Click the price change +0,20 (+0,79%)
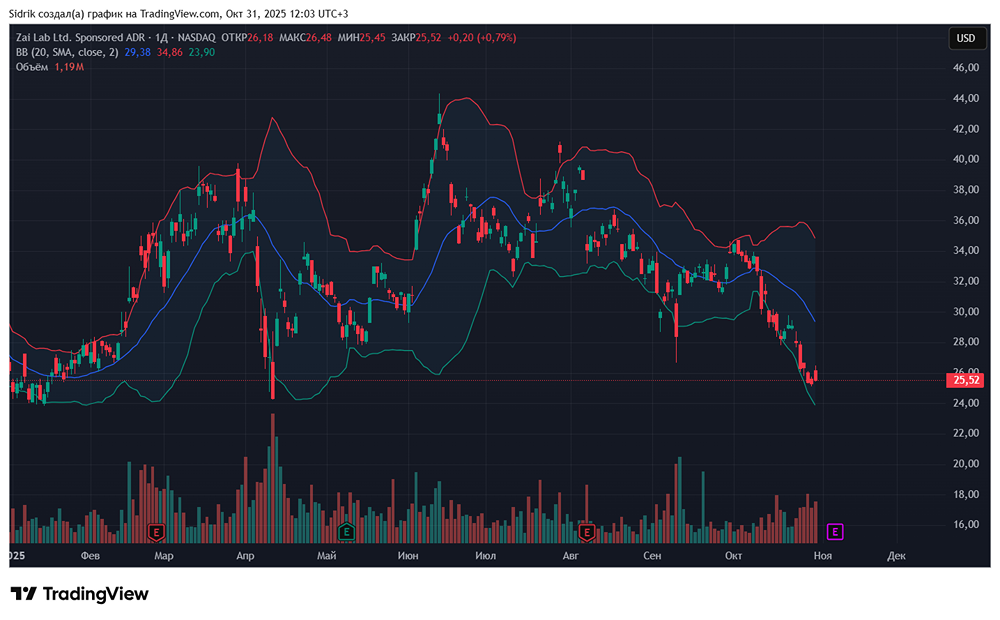 (x=482, y=38)
